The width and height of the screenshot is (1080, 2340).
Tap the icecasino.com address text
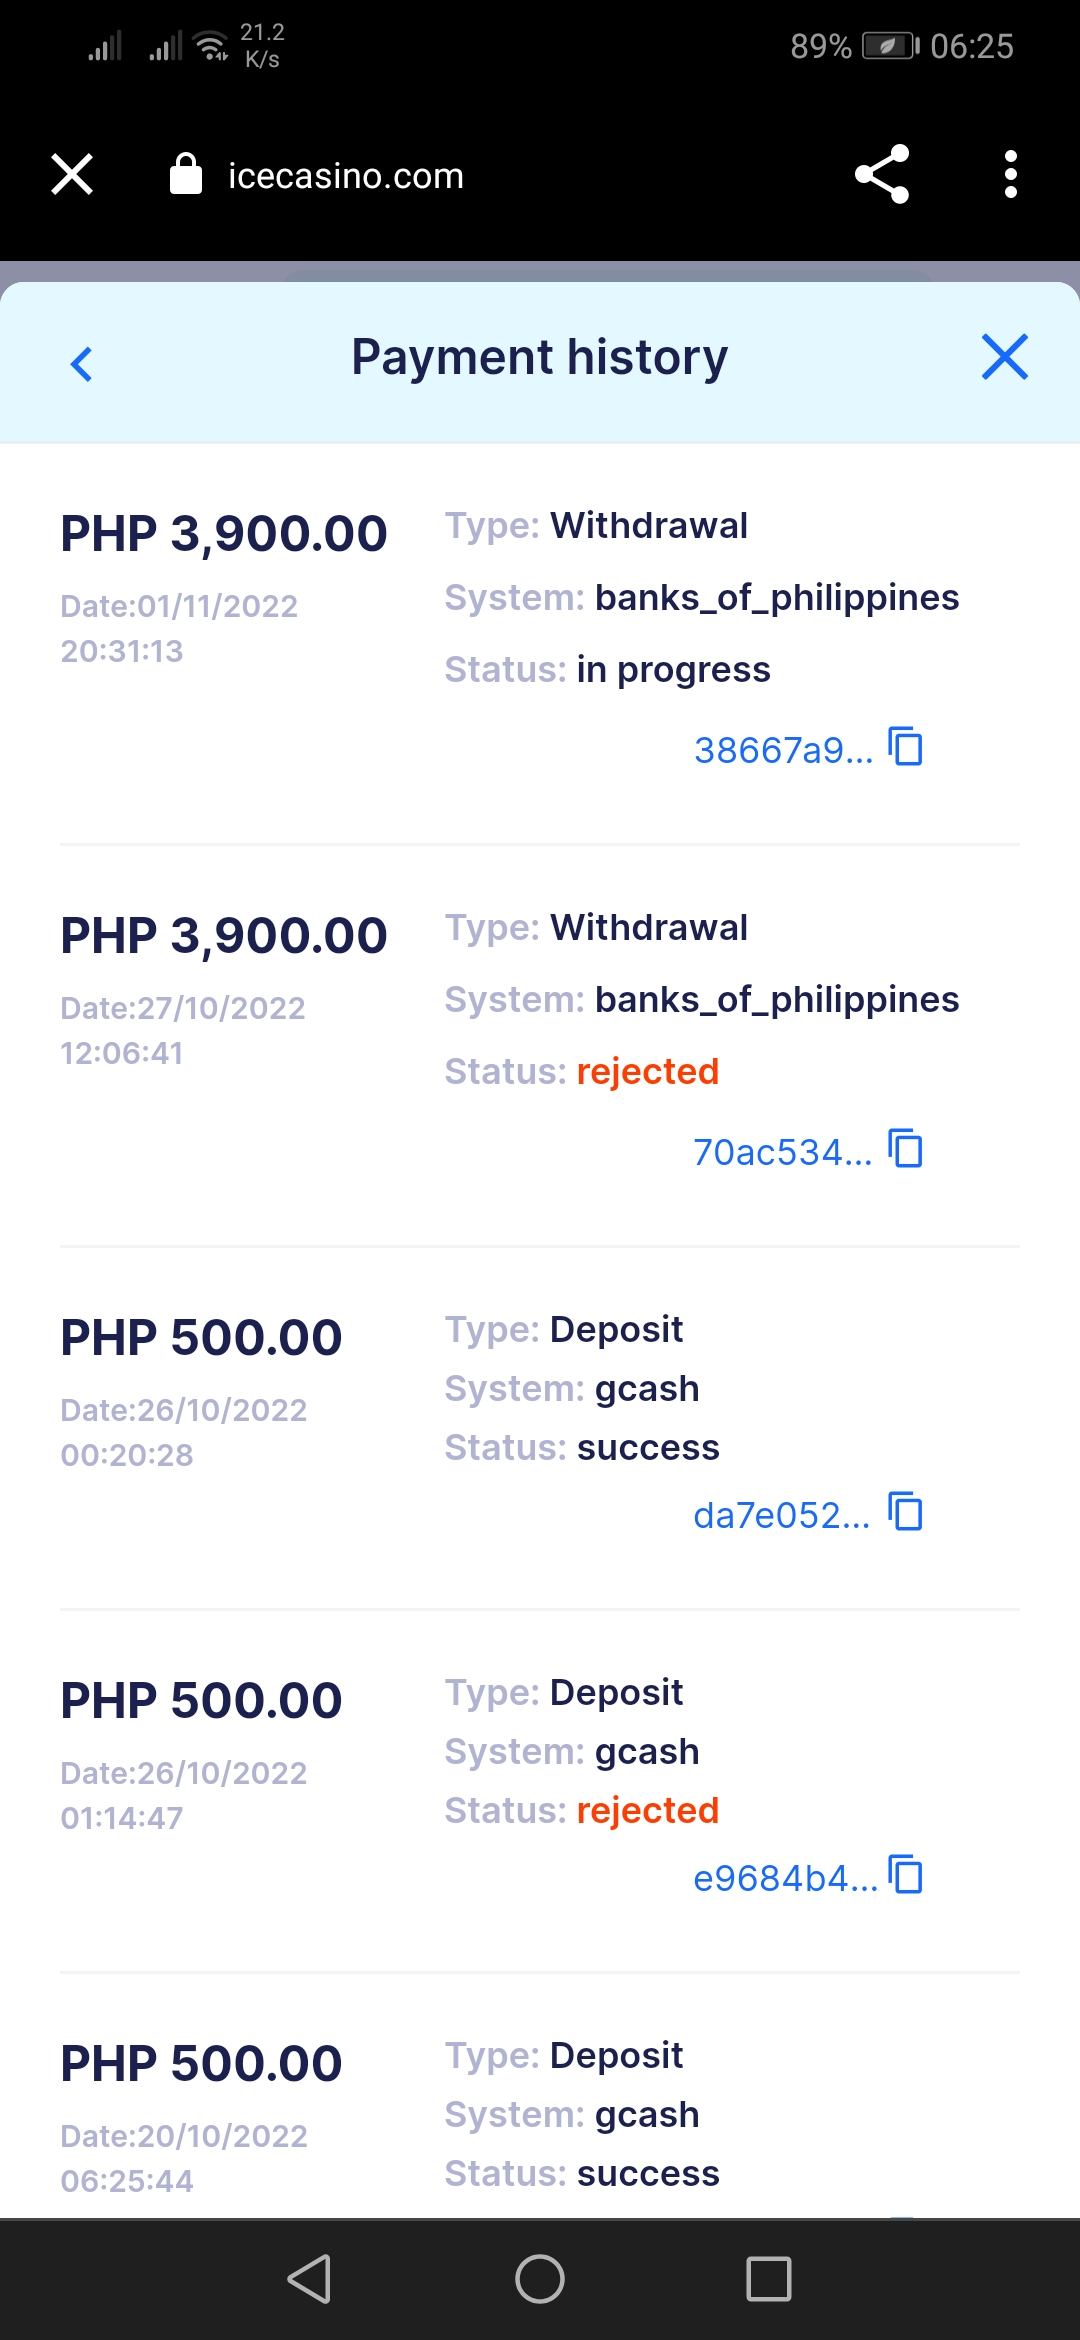tap(346, 177)
